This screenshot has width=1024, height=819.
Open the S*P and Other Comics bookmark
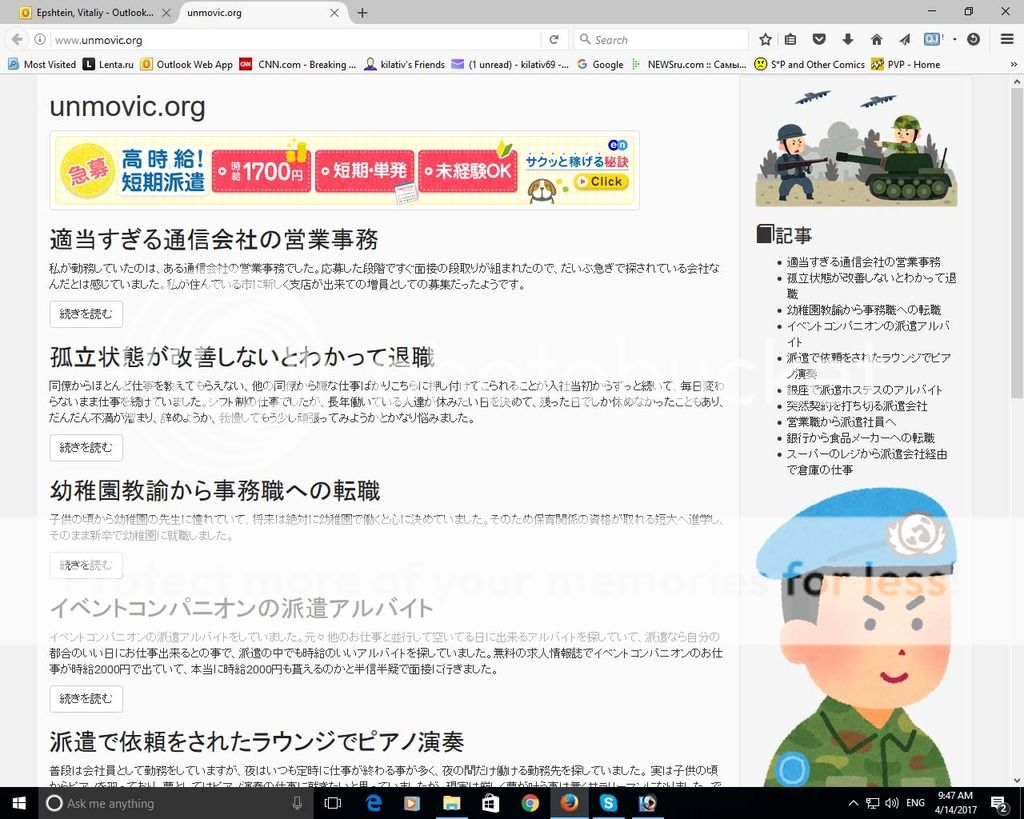[x=809, y=65]
